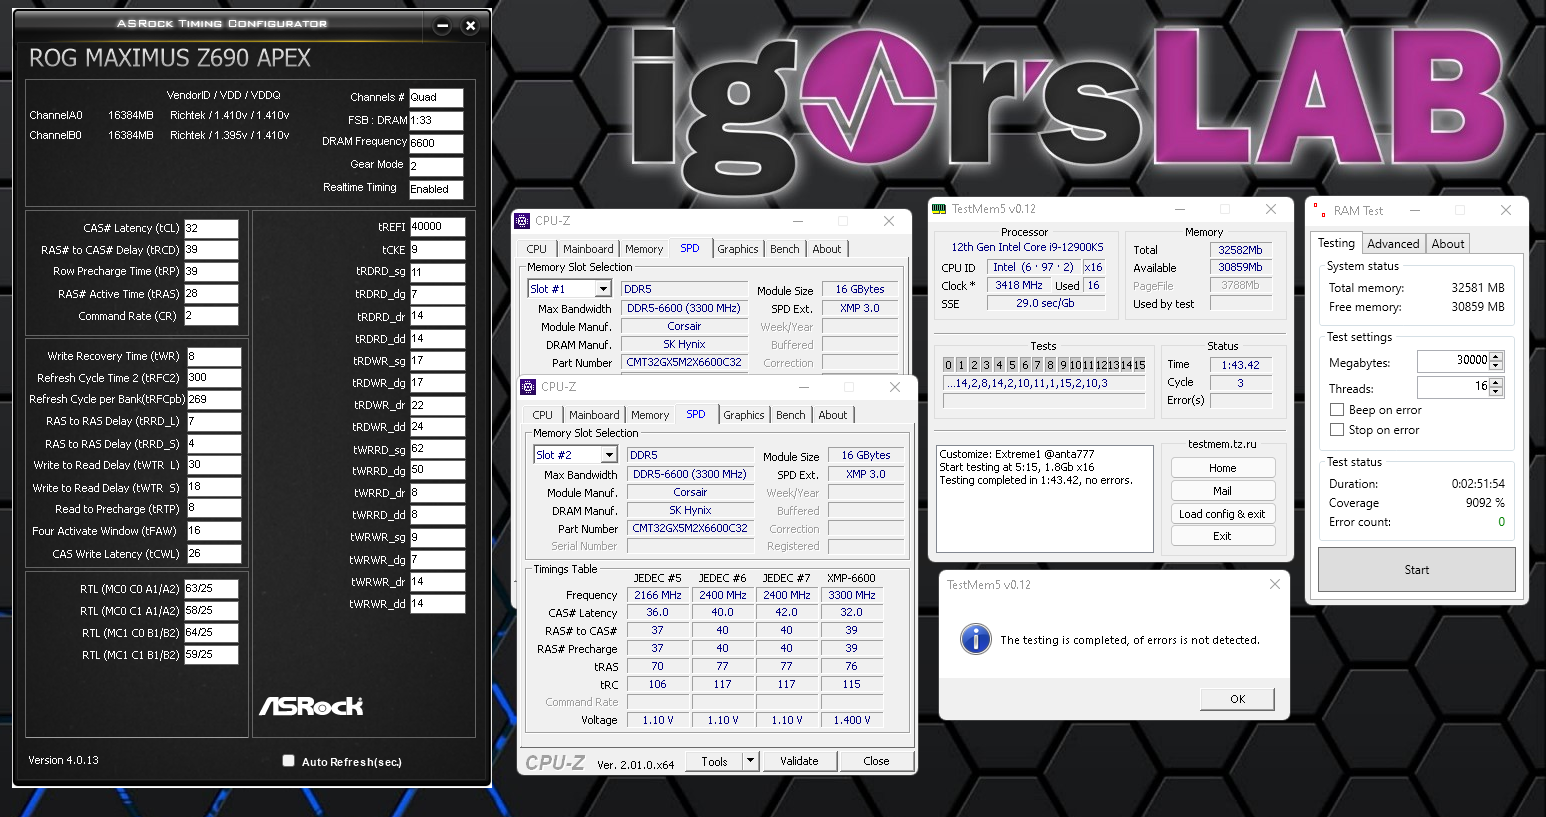Click the Refresh Cycle Time 2 (tRFC2) field
The width and height of the screenshot is (1546, 817).
(214, 378)
